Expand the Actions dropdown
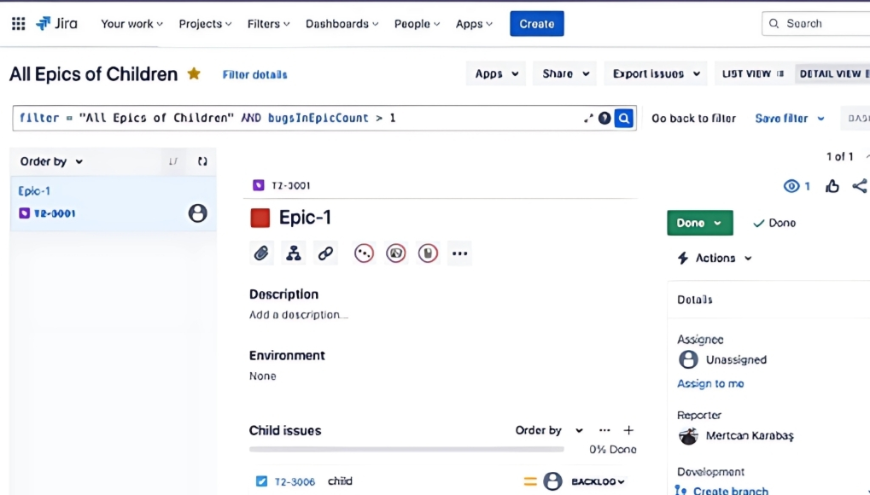This screenshot has width=870, height=495. [715, 258]
